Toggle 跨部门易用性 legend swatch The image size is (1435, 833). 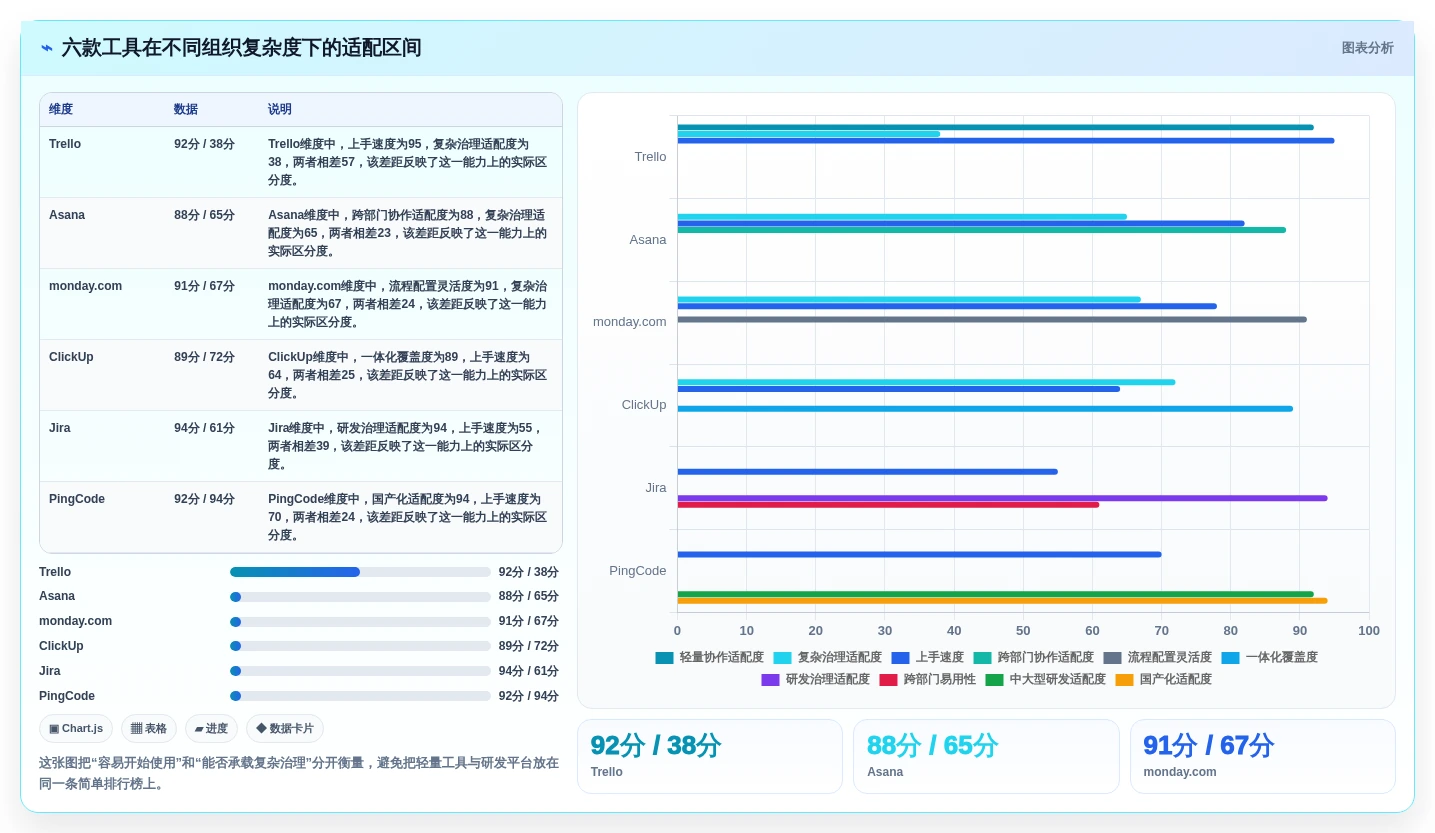pyautogui.click(x=888, y=680)
